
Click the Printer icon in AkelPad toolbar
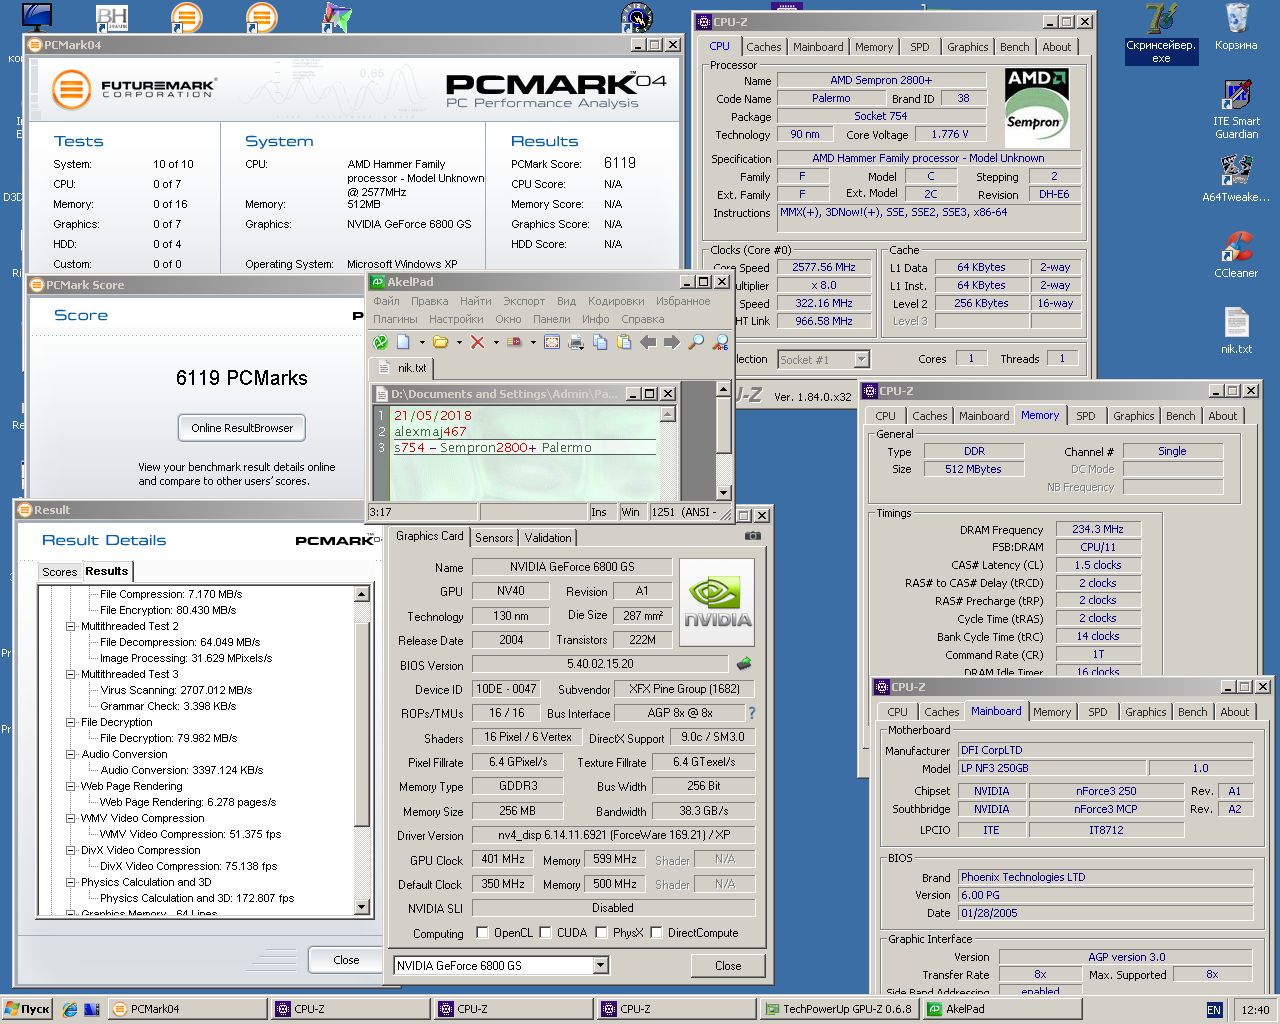576,342
